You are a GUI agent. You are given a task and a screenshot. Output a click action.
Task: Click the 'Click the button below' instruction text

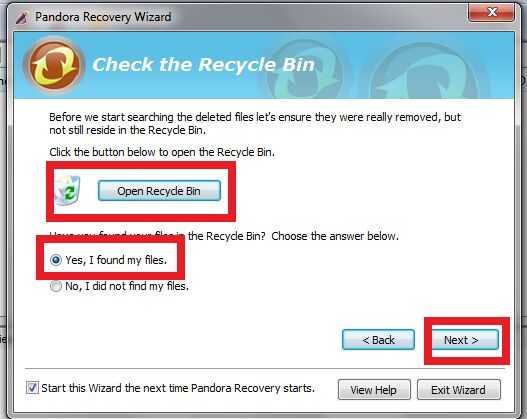point(162,152)
